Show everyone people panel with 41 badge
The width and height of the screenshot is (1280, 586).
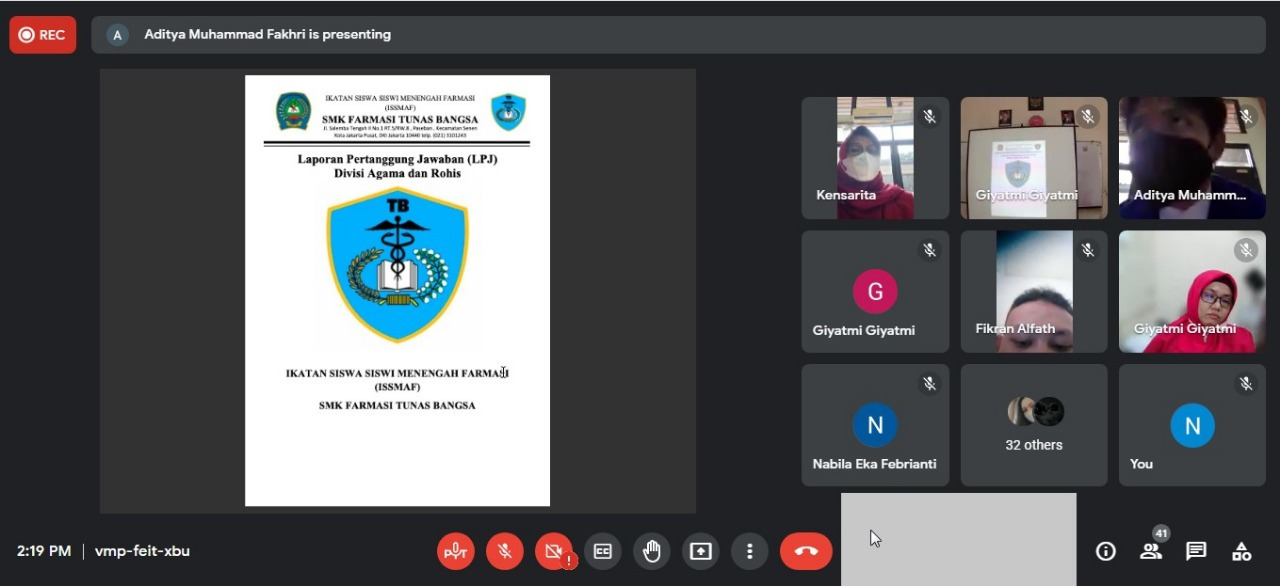click(1152, 549)
